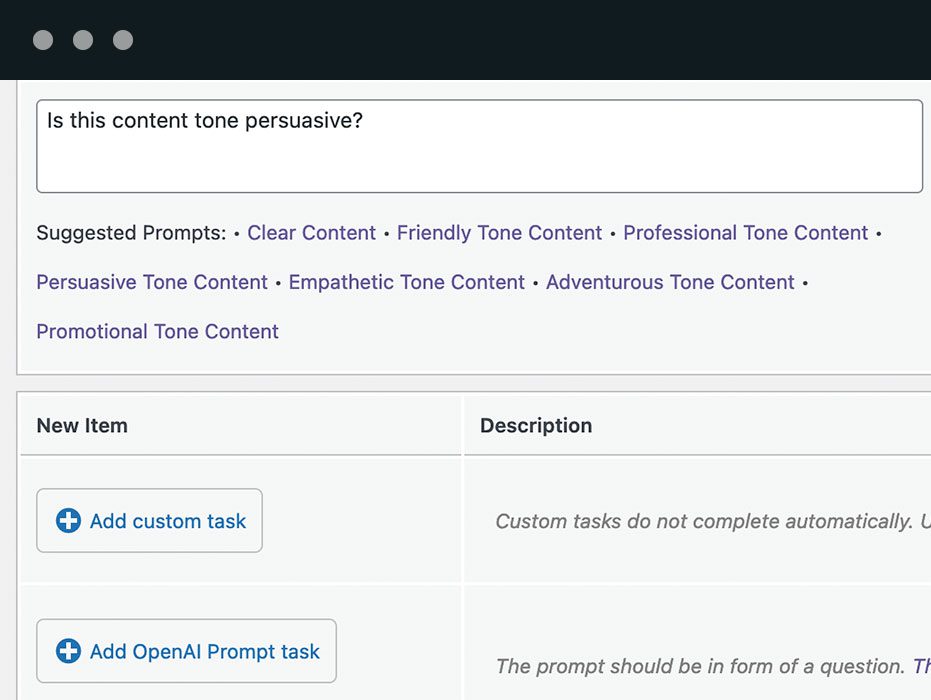Screen dimensions: 931x700
Task: Open the Clear Content suggested prompt
Action: pyautogui.click(x=311, y=232)
